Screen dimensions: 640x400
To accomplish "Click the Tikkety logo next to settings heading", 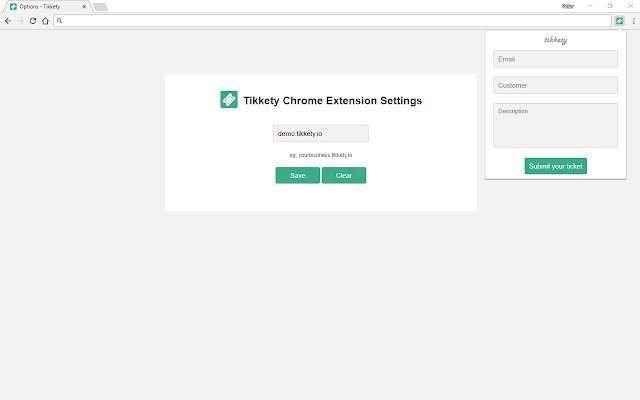I will (x=229, y=100).
